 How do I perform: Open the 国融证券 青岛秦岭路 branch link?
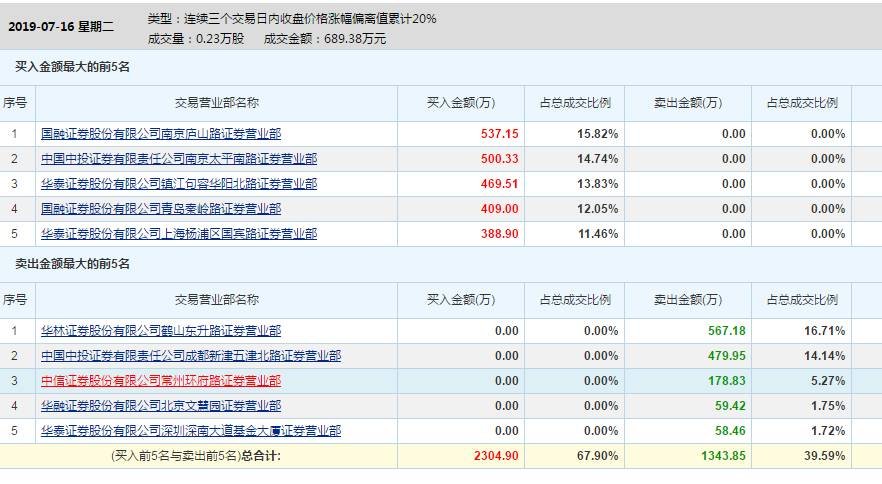click(x=161, y=208)
